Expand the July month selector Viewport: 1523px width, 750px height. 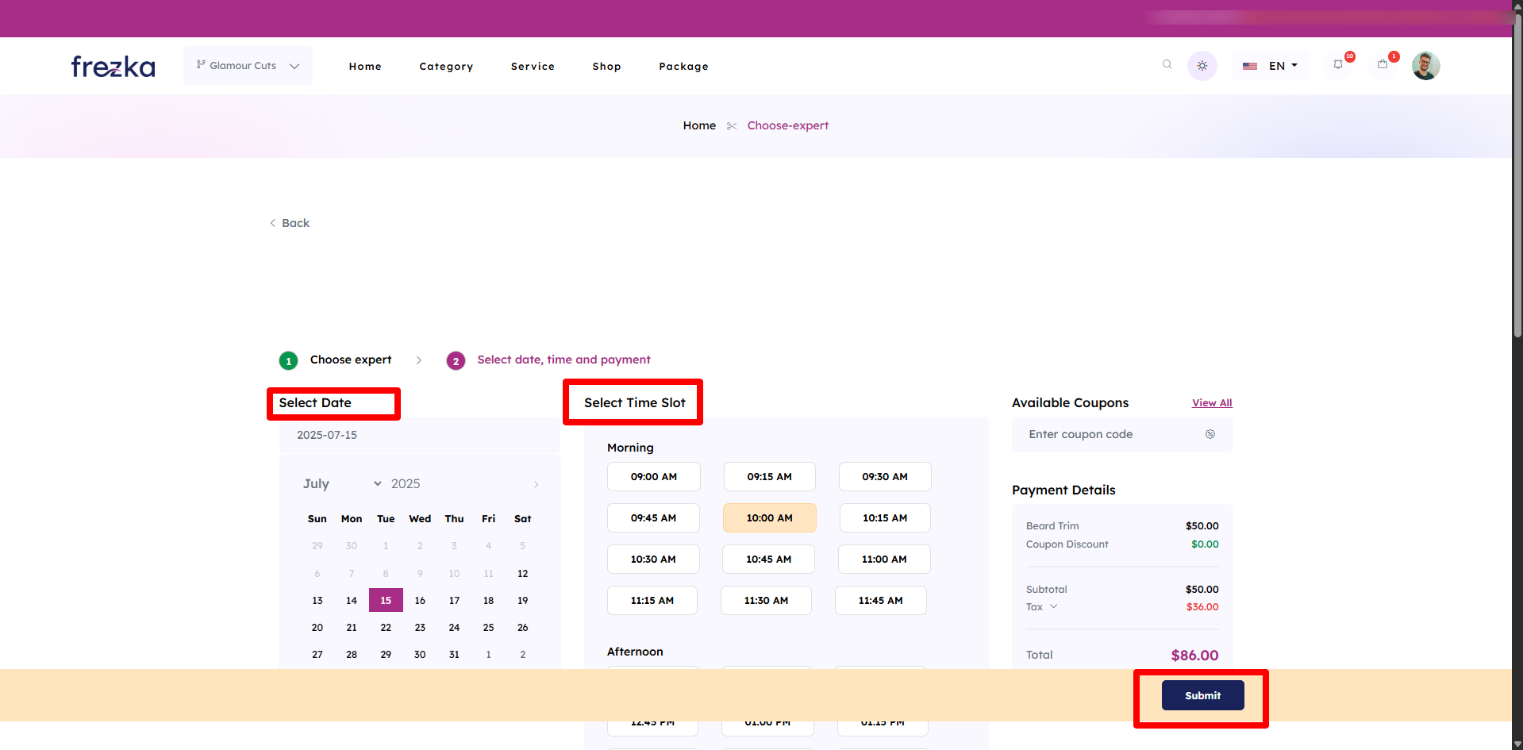[x=342, y=484]
